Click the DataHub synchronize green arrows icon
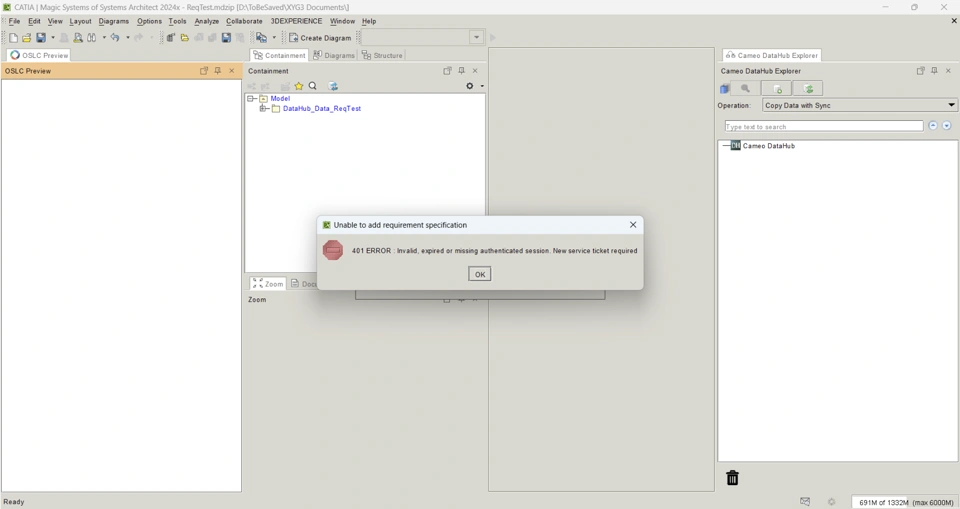 [808, 89]
